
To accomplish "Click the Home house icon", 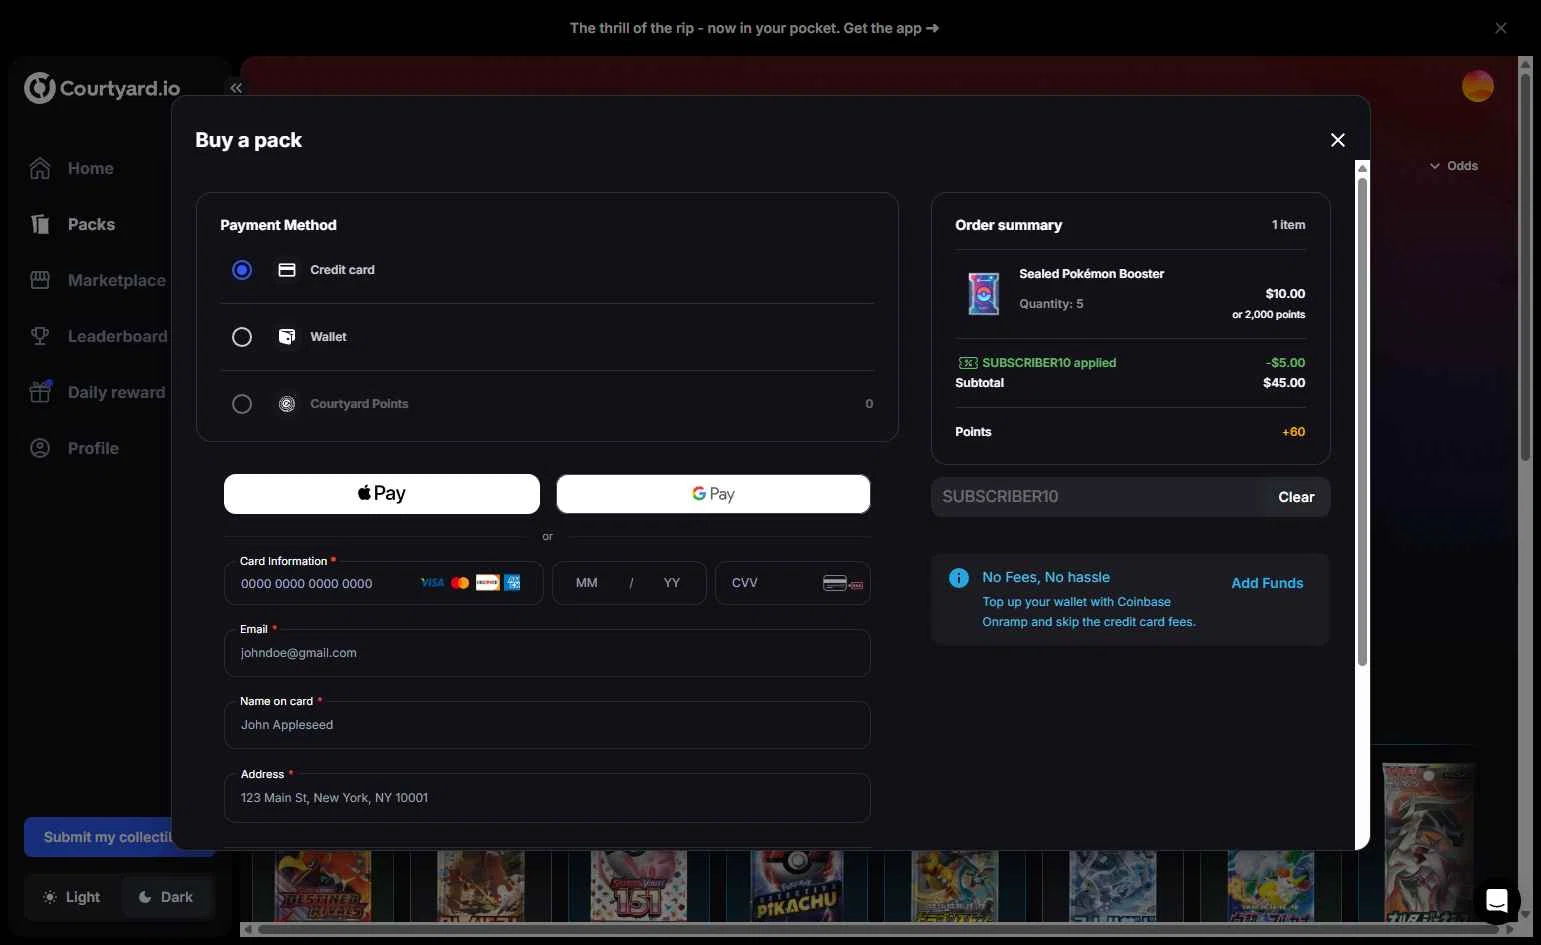I will point(40,168).
